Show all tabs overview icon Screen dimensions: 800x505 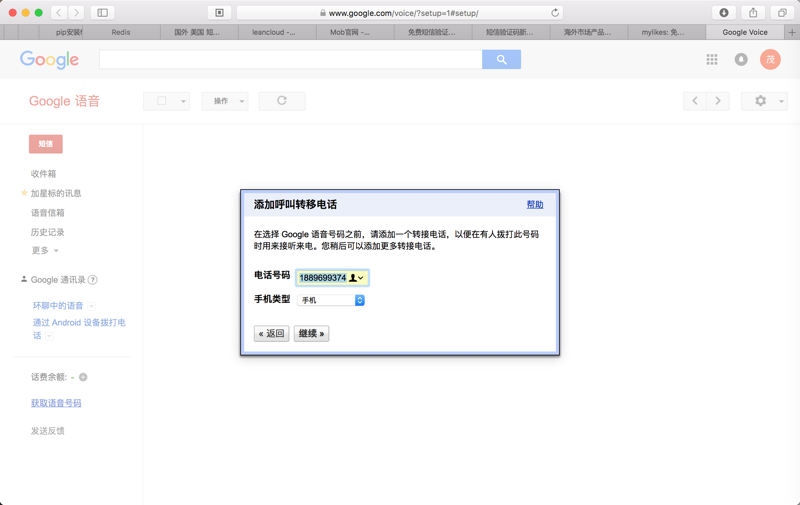782,13
